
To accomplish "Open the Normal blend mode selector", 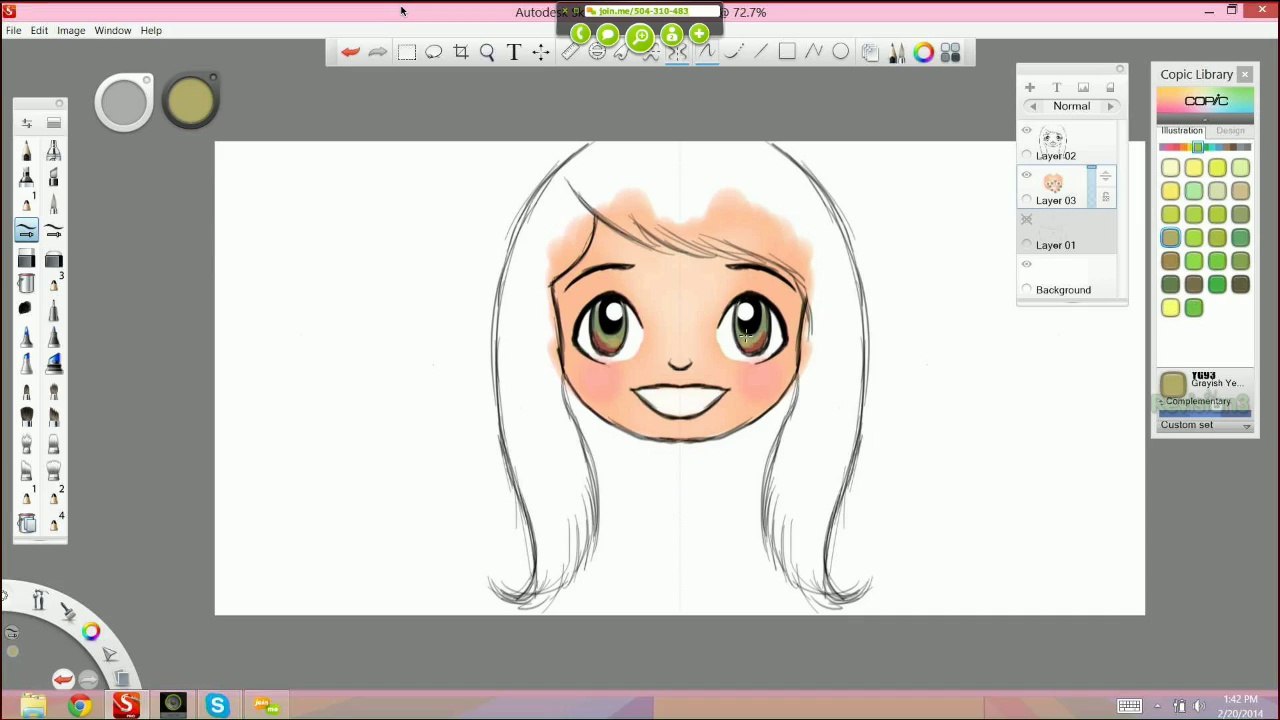I will tap(1071, 106).
